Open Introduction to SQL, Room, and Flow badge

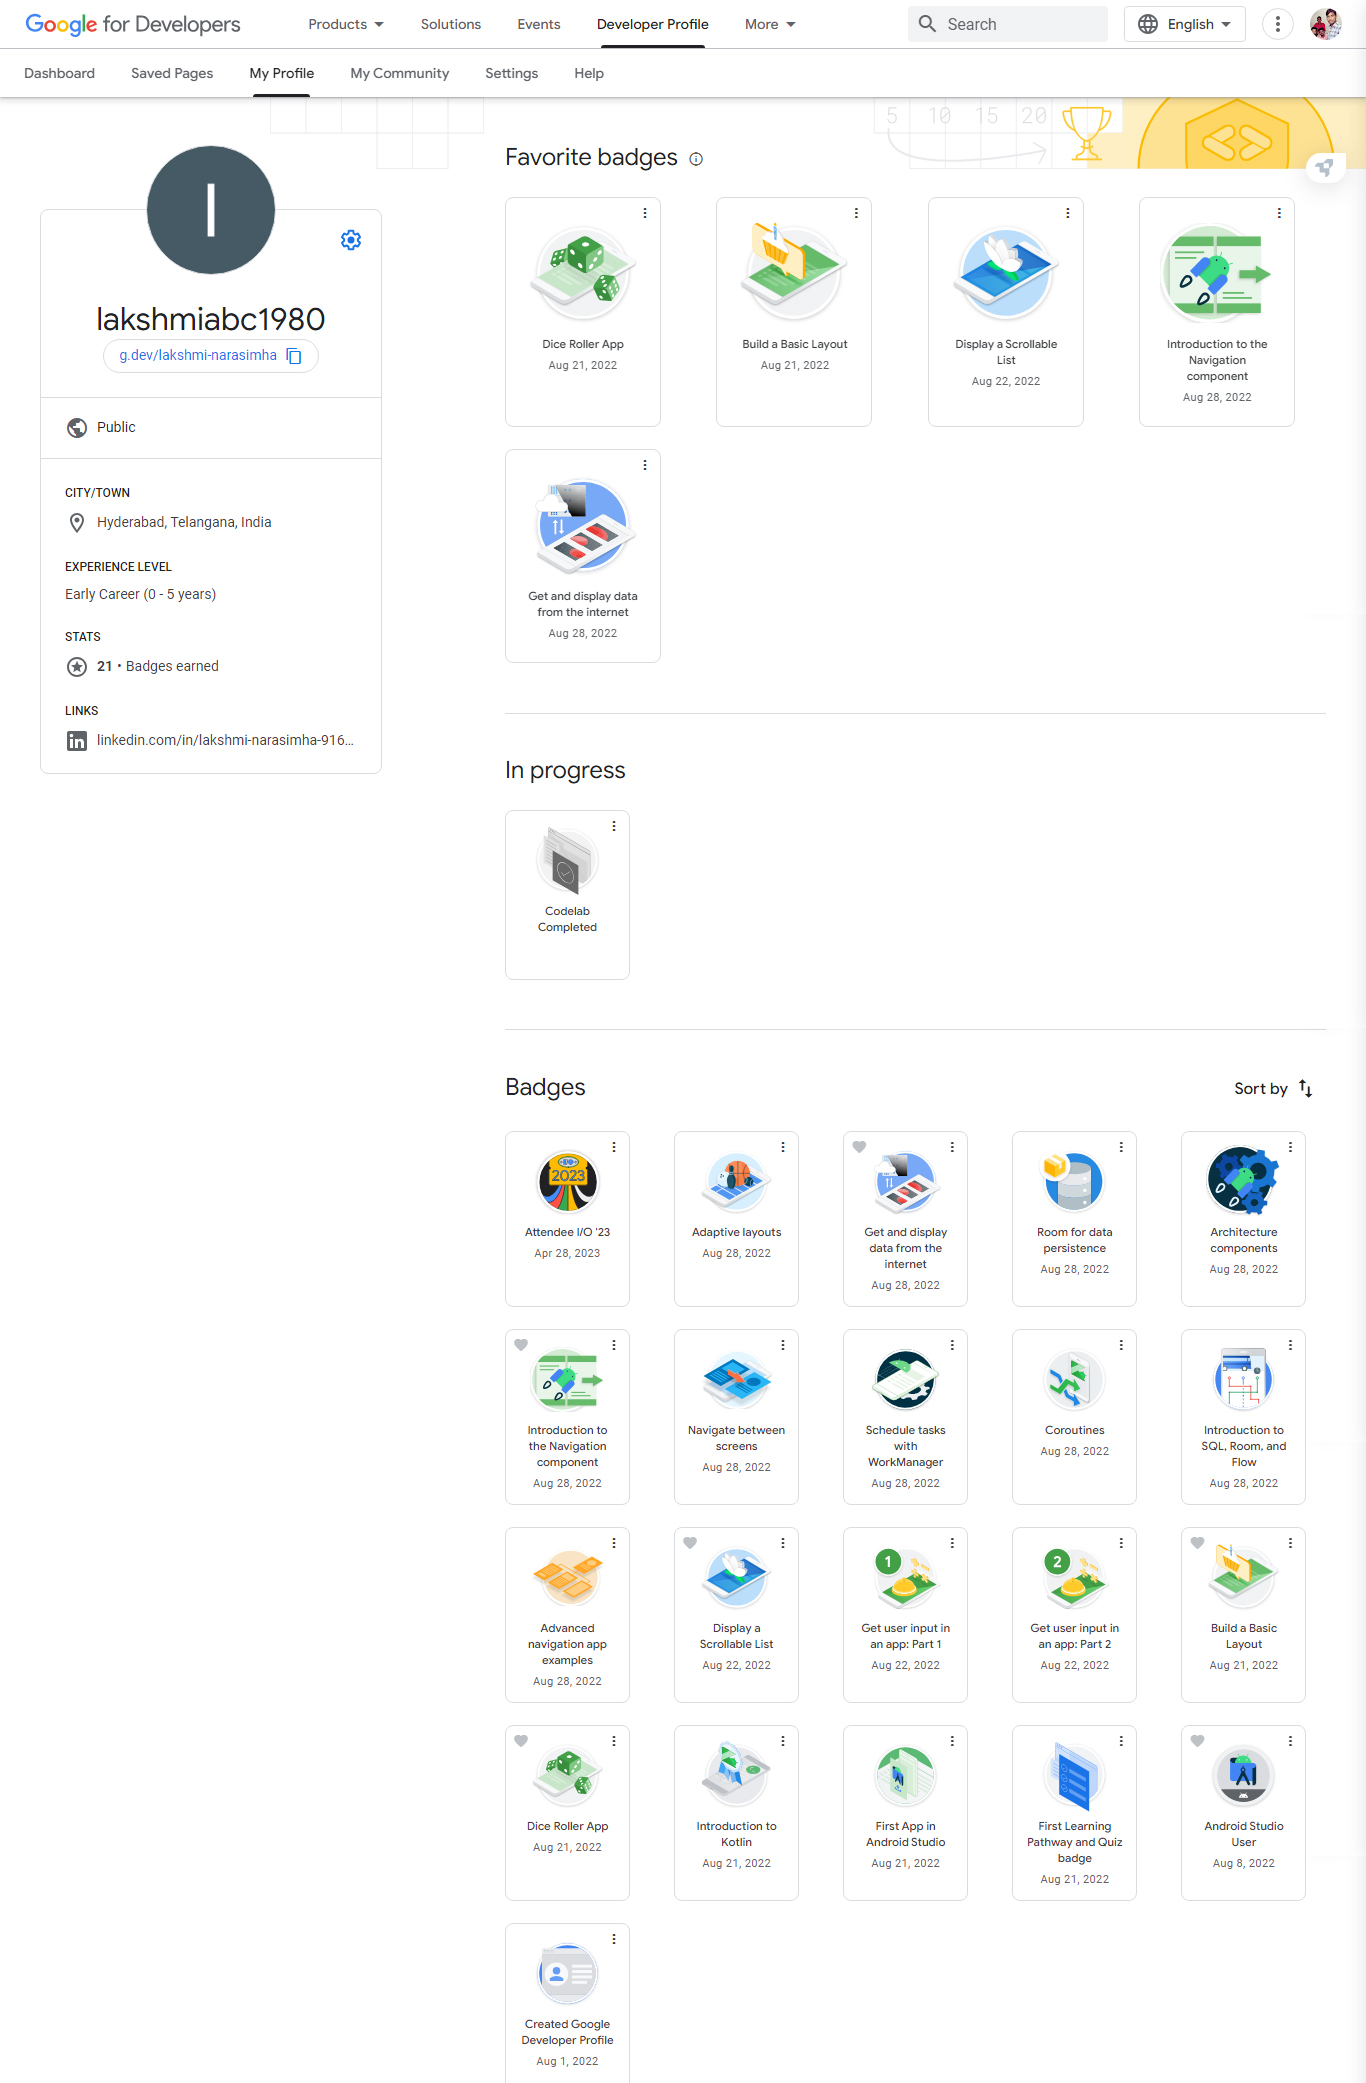(x=1244, y=1379)
